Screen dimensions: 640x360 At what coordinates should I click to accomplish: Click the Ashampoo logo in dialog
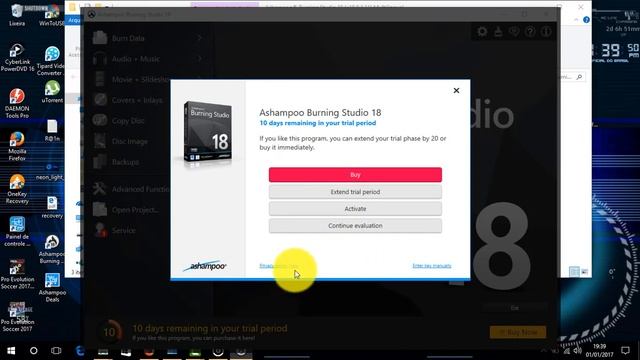pos(206,266)
